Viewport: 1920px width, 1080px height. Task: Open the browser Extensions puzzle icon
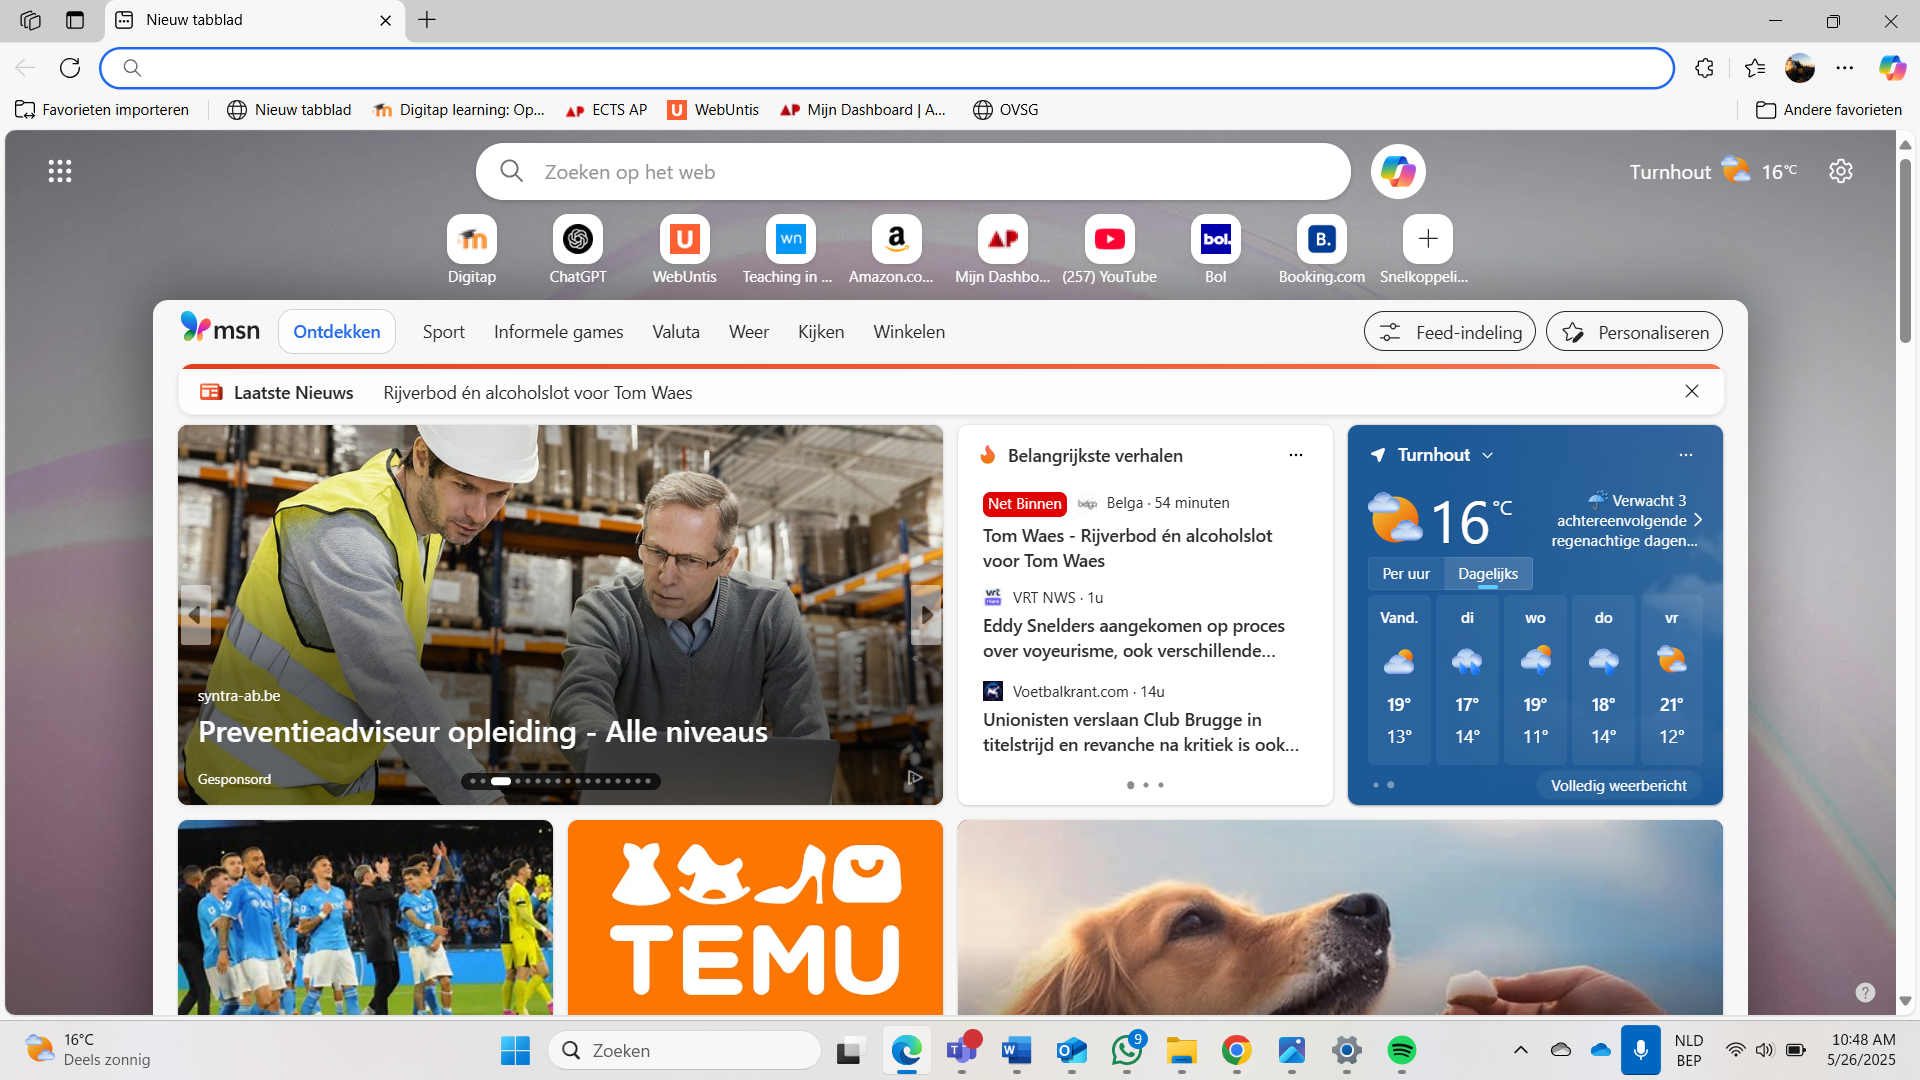pos(1705,68)
